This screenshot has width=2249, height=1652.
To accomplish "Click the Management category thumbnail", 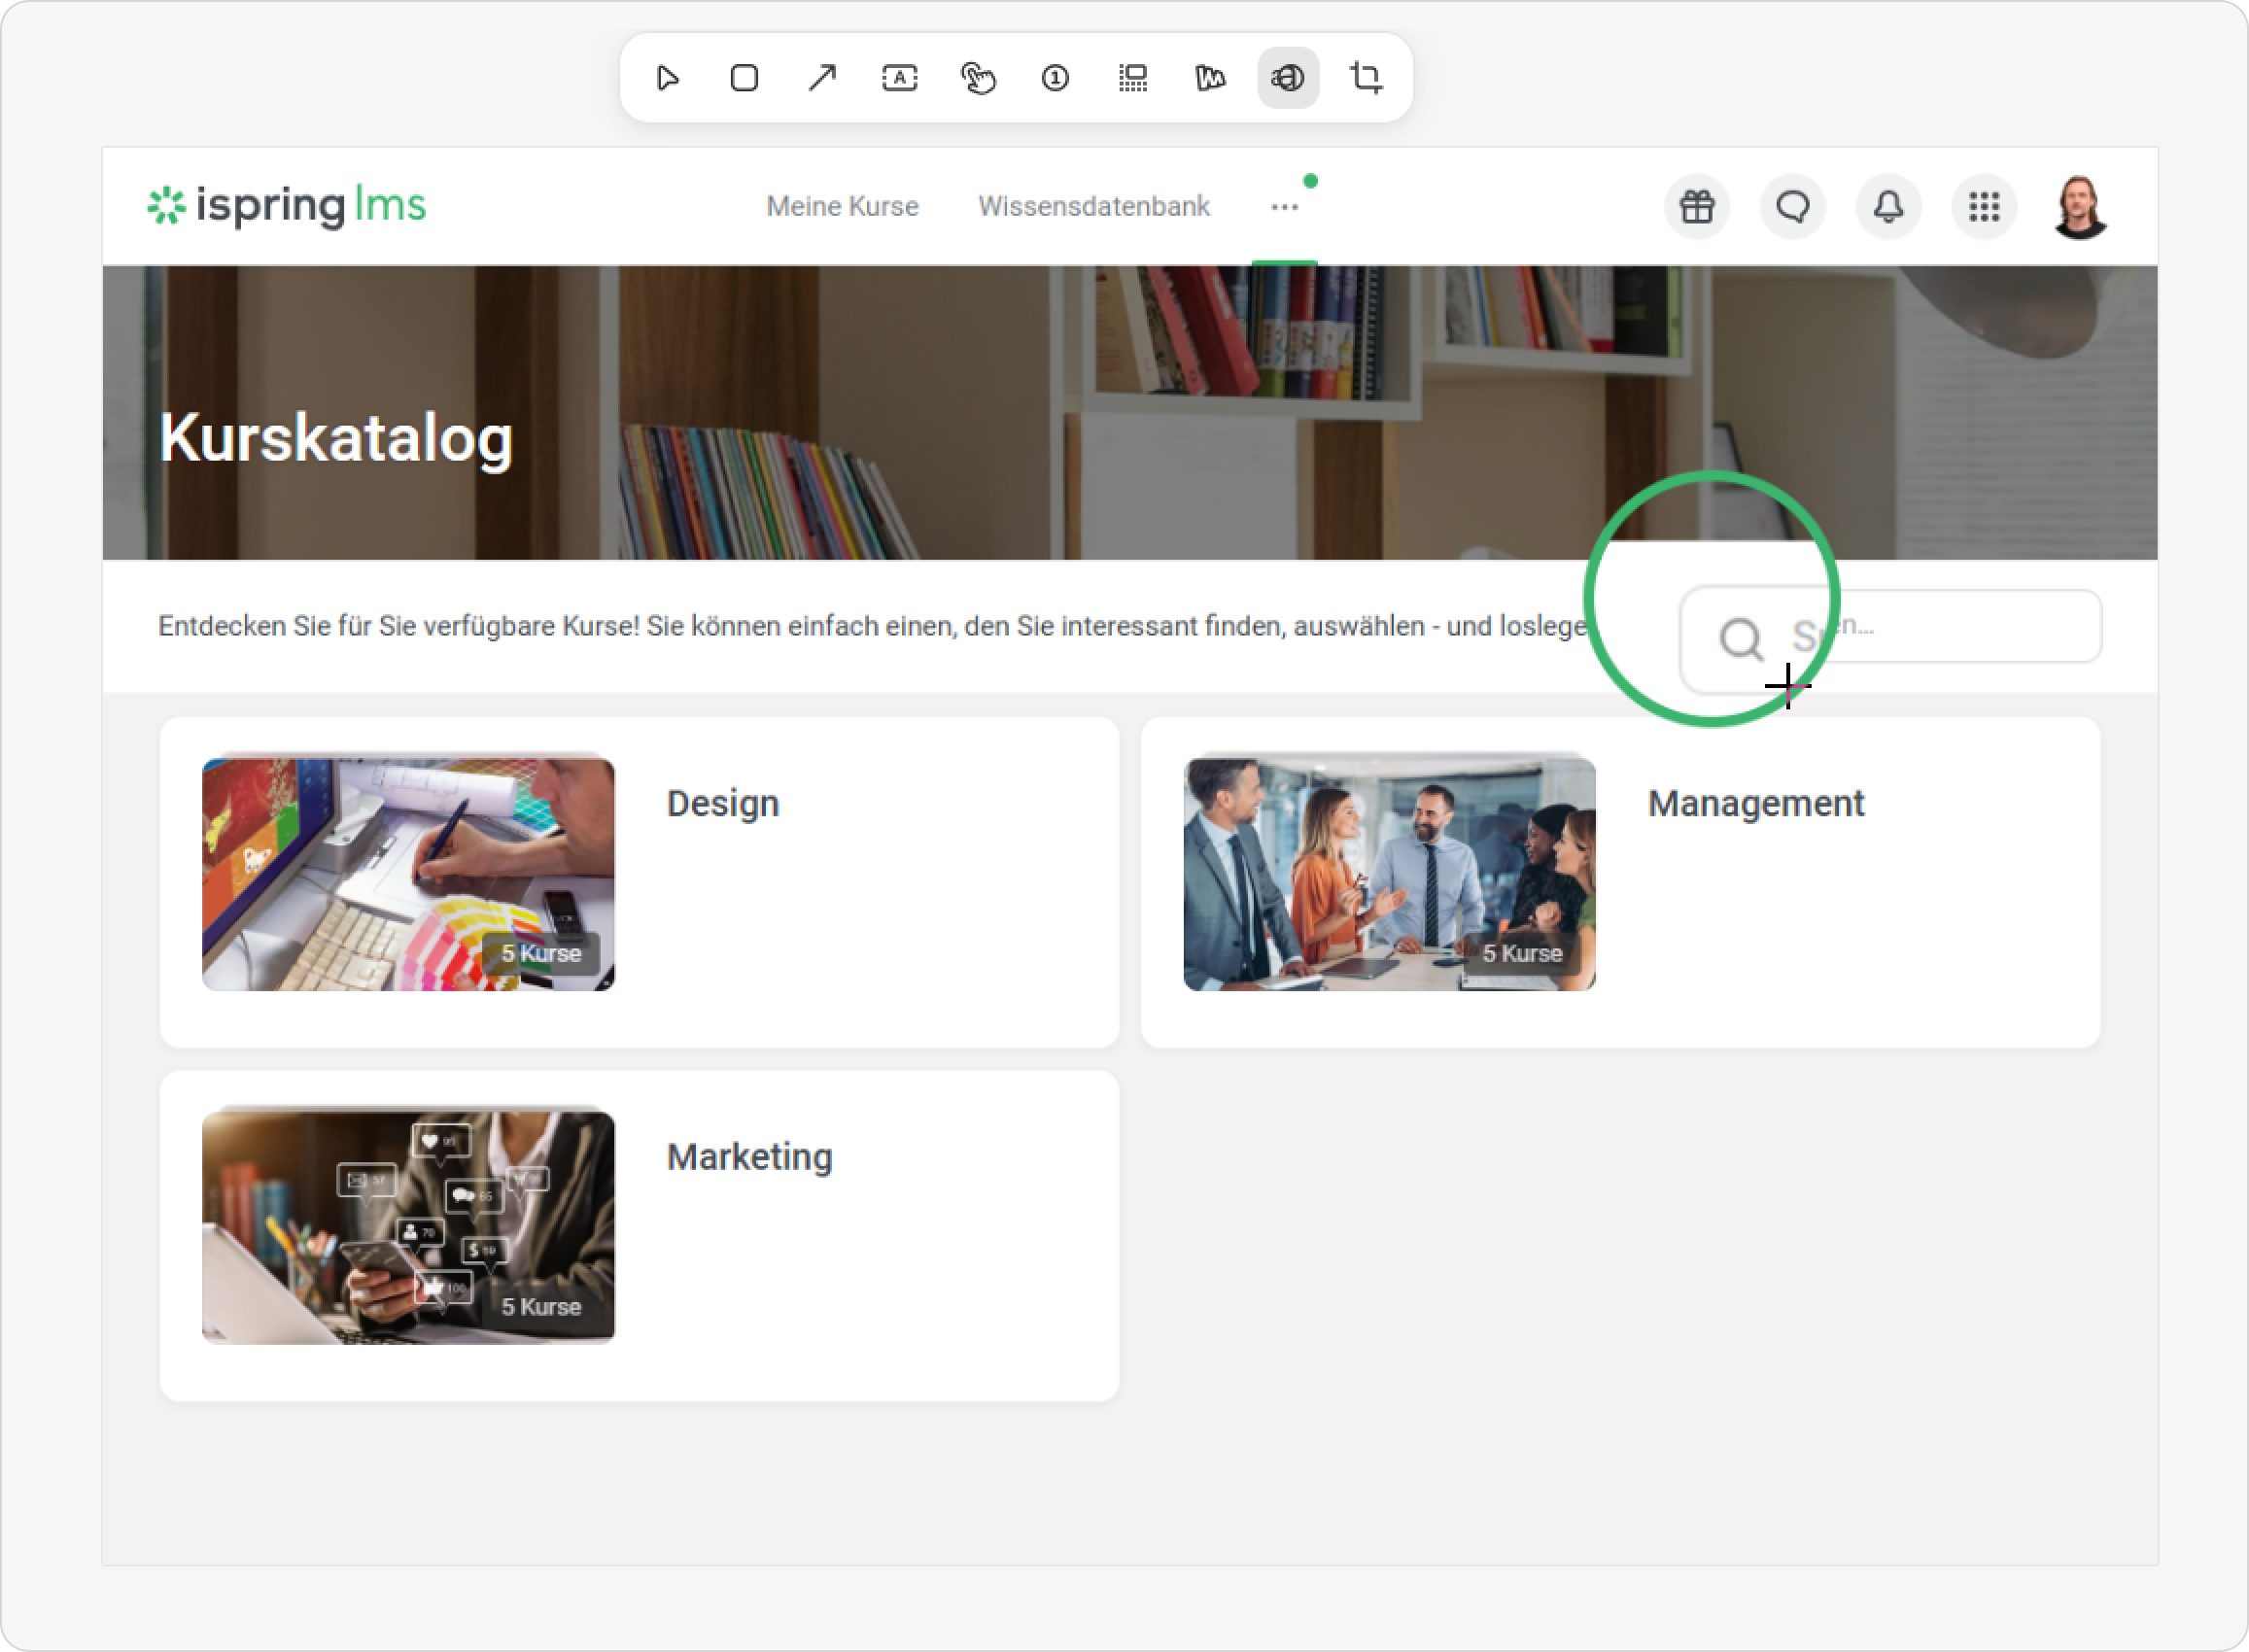I will tap(1390, 874).
